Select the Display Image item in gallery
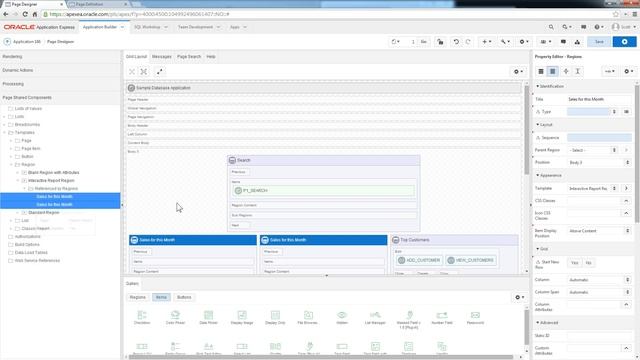 point(242,318)
